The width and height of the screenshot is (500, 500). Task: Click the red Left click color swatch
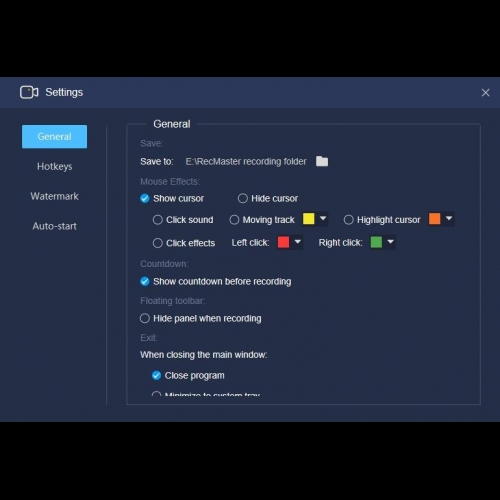[283, 242]
